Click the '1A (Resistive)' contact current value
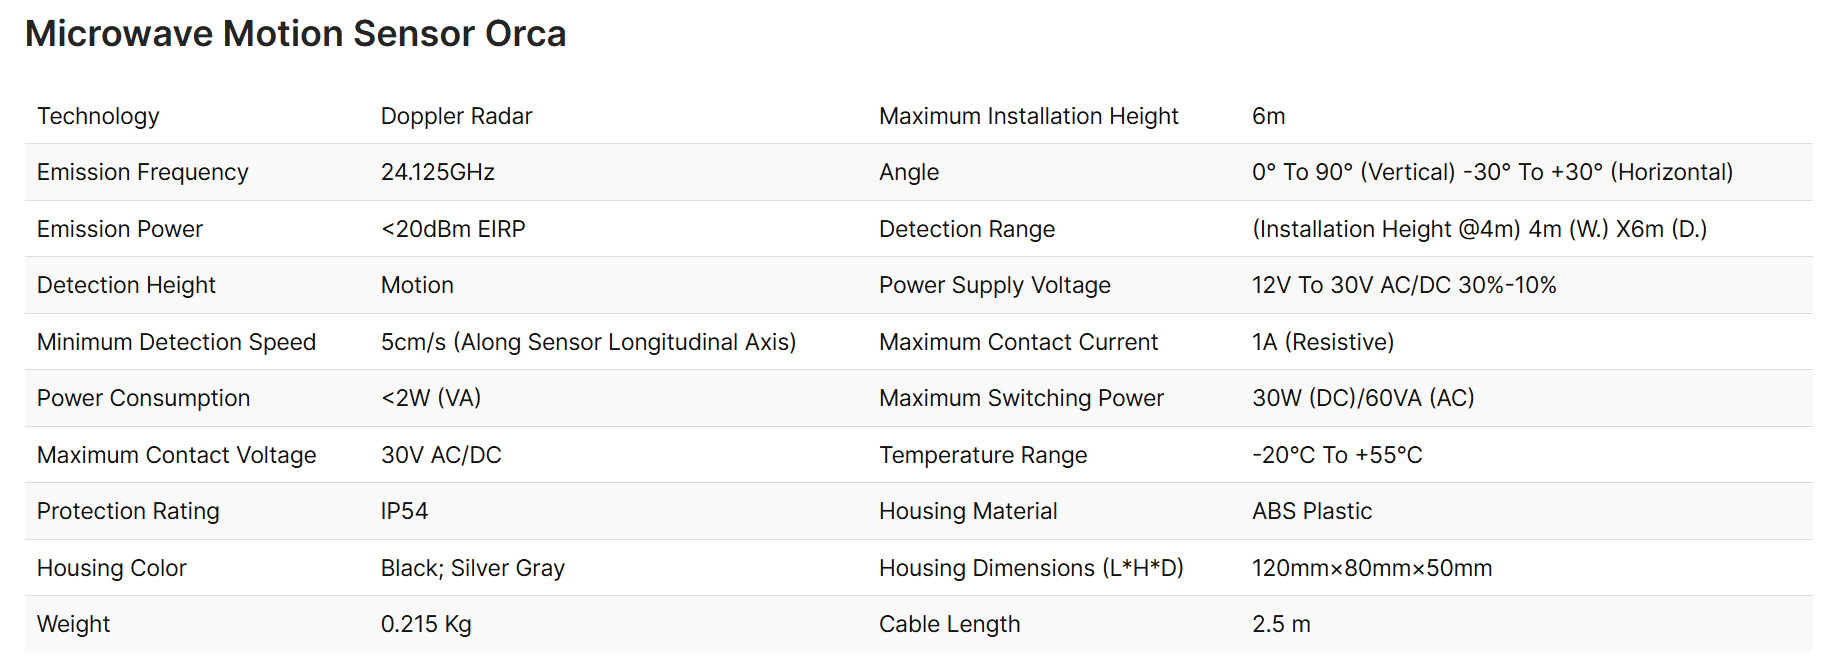This screenshot has width=1842, height=672. 1322,342
